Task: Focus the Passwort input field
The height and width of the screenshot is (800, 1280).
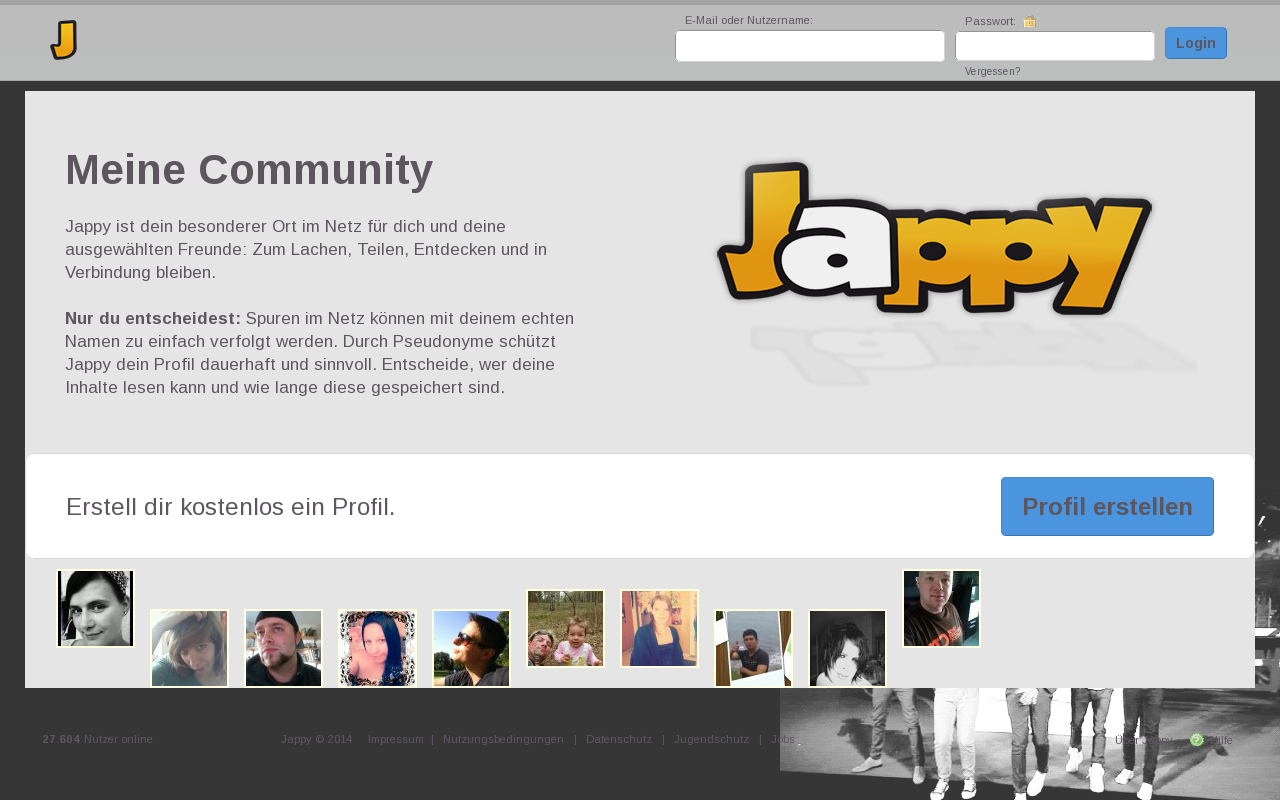Action: [1055, 46]
